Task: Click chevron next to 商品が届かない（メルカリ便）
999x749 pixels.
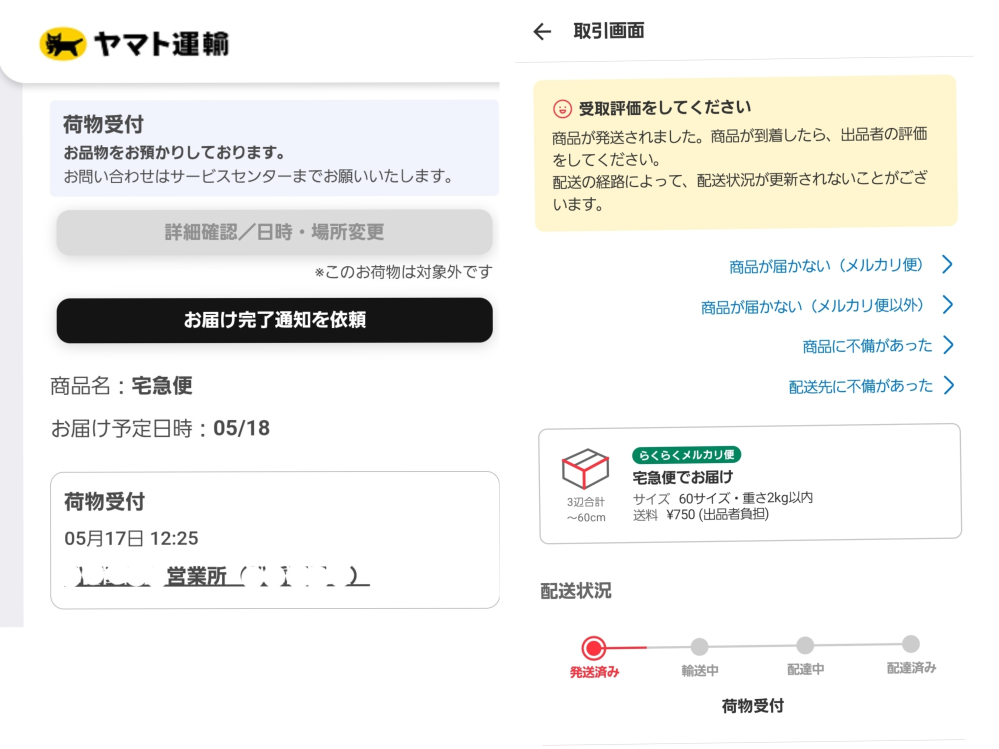Action: (x=947, y=264)
